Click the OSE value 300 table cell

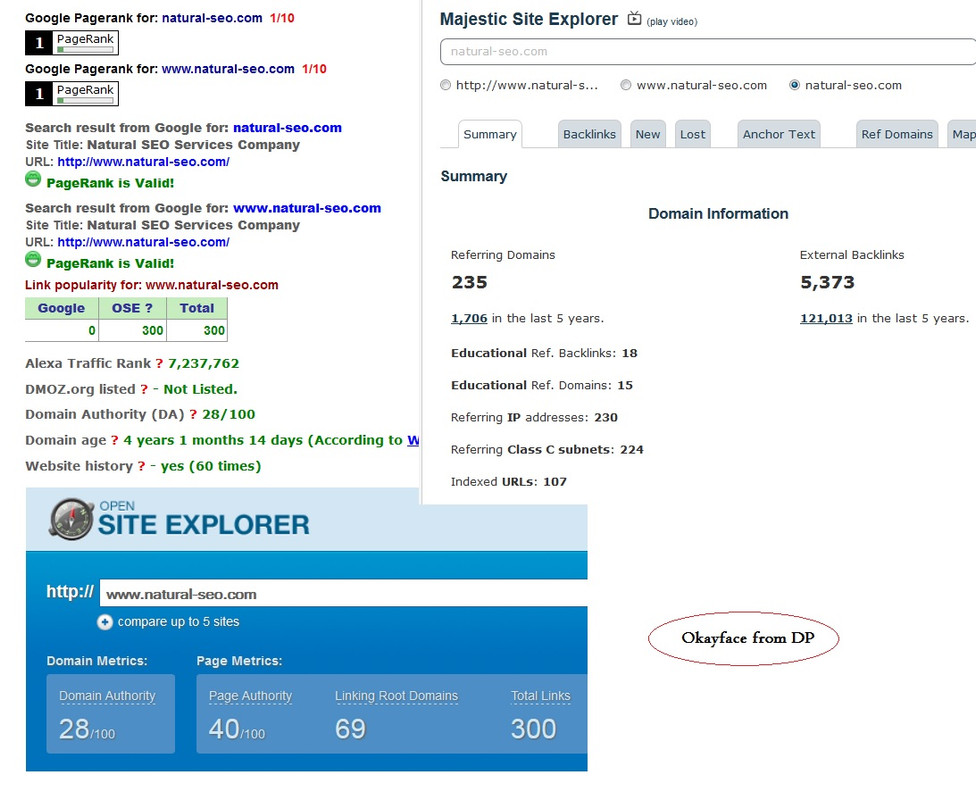pyautogui.click(x=132, y=331)
